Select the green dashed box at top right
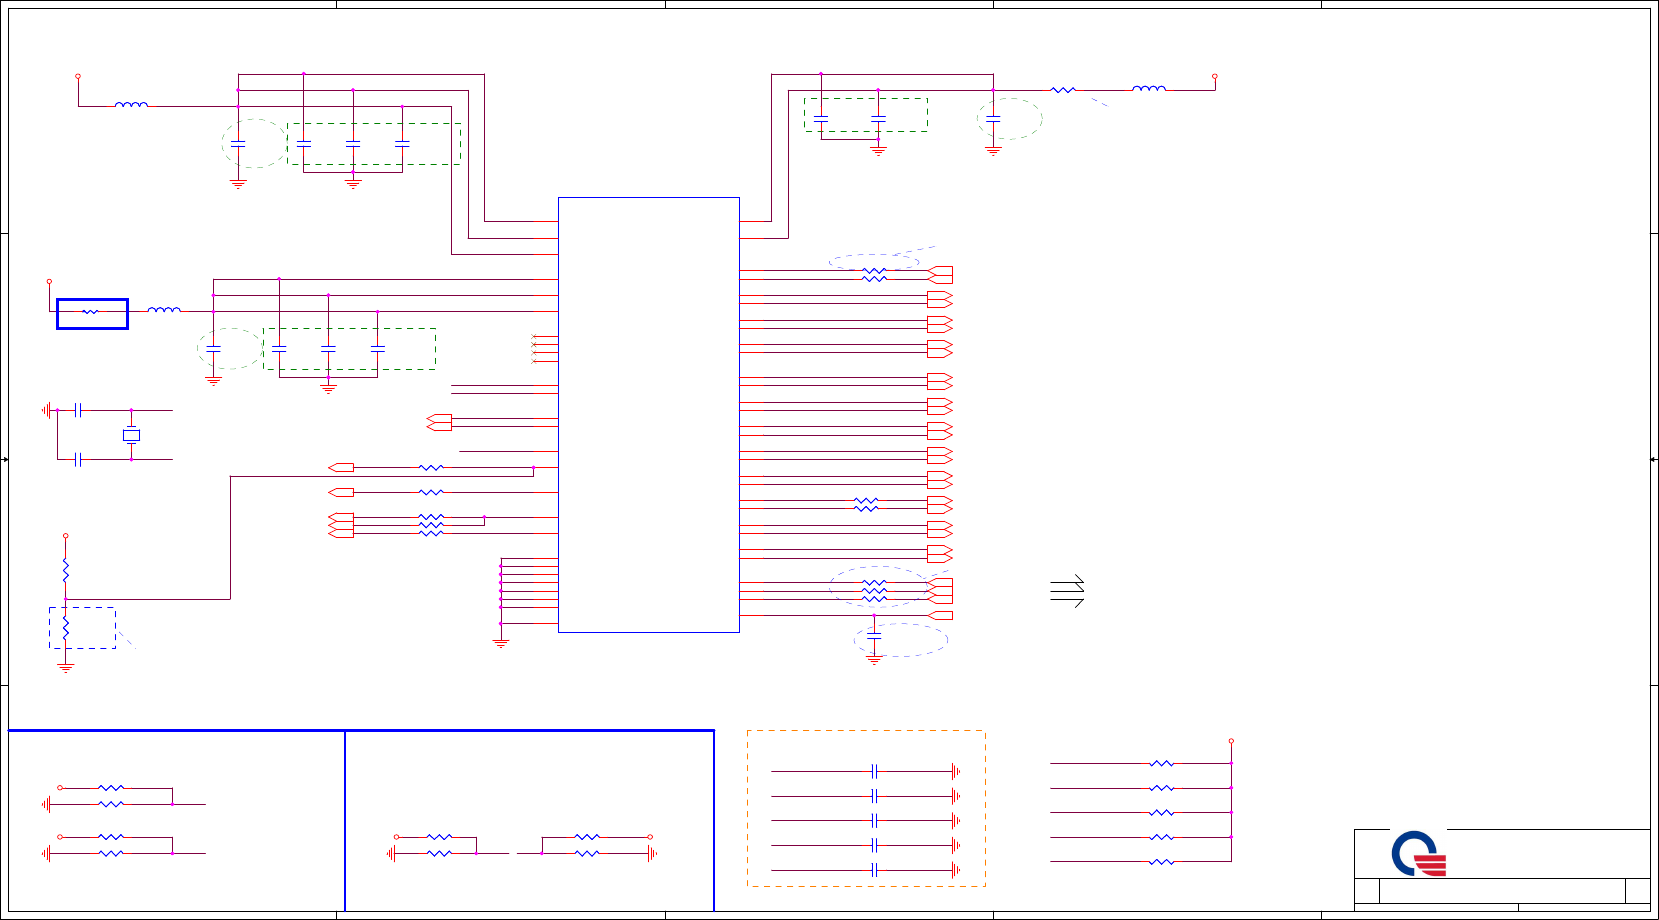The width and height of the screenshot is (1659, 920). coord(866,114)
